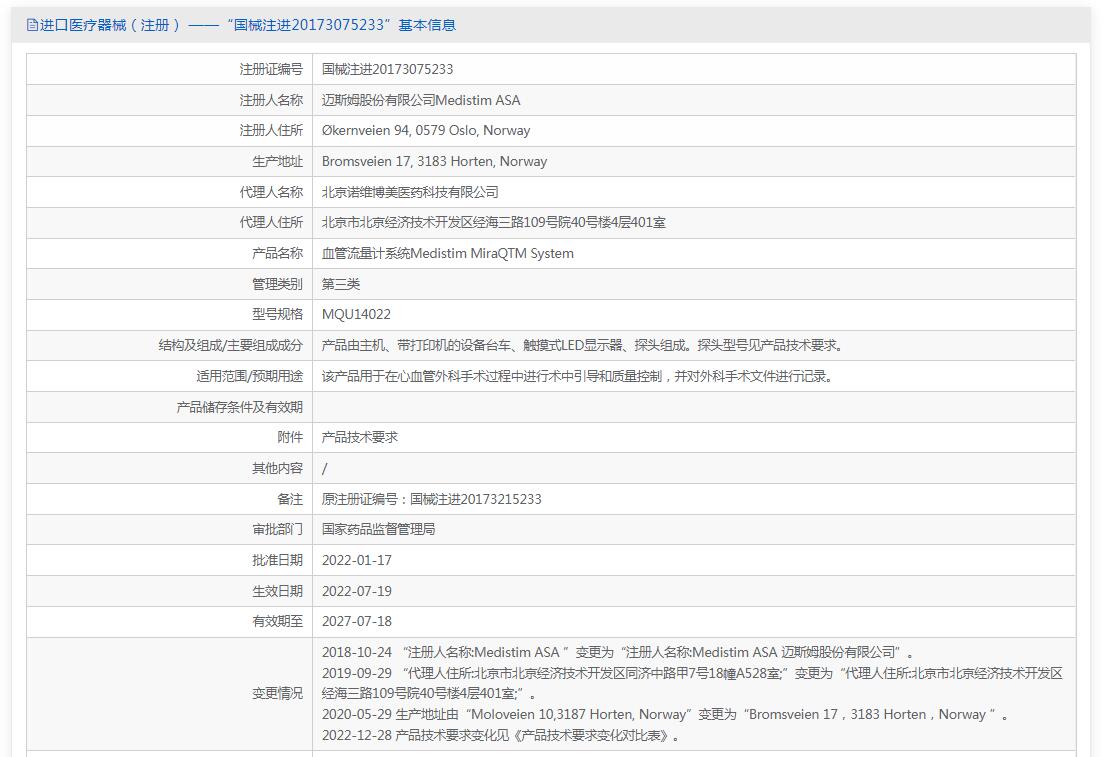This screenshot has height=757, width=1107.
Task: Click the product name 血管流量计系统Medistim MiraQTM System
Action: [448, 254]
